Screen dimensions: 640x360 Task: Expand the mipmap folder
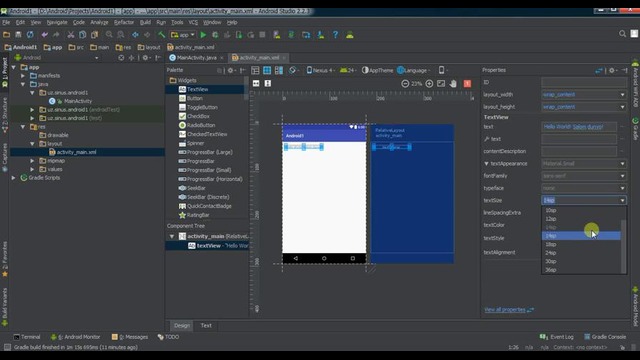[x=32, y=160]
